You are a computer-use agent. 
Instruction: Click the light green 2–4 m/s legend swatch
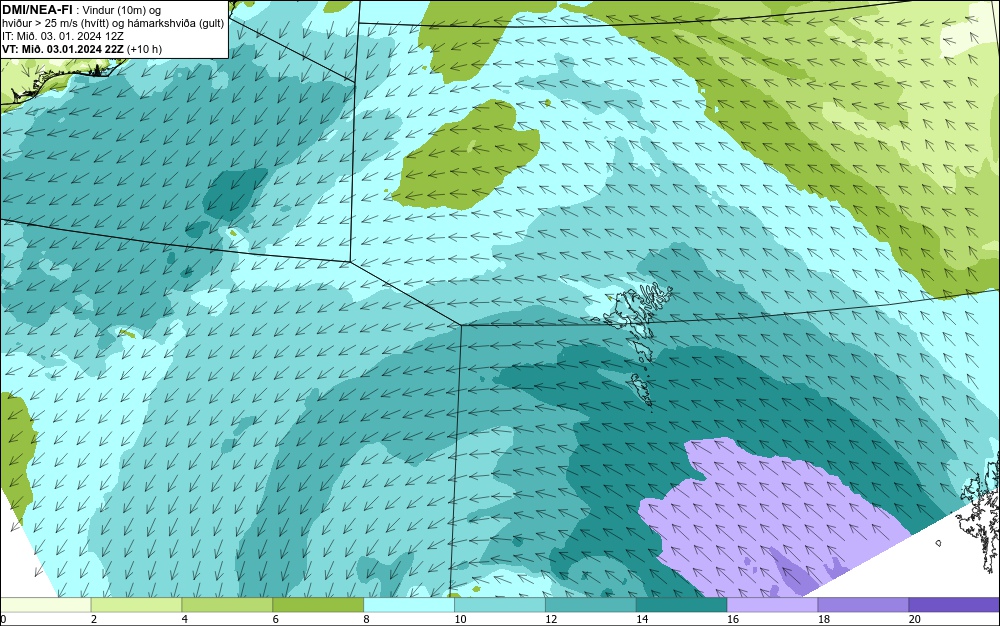point(136,604)
